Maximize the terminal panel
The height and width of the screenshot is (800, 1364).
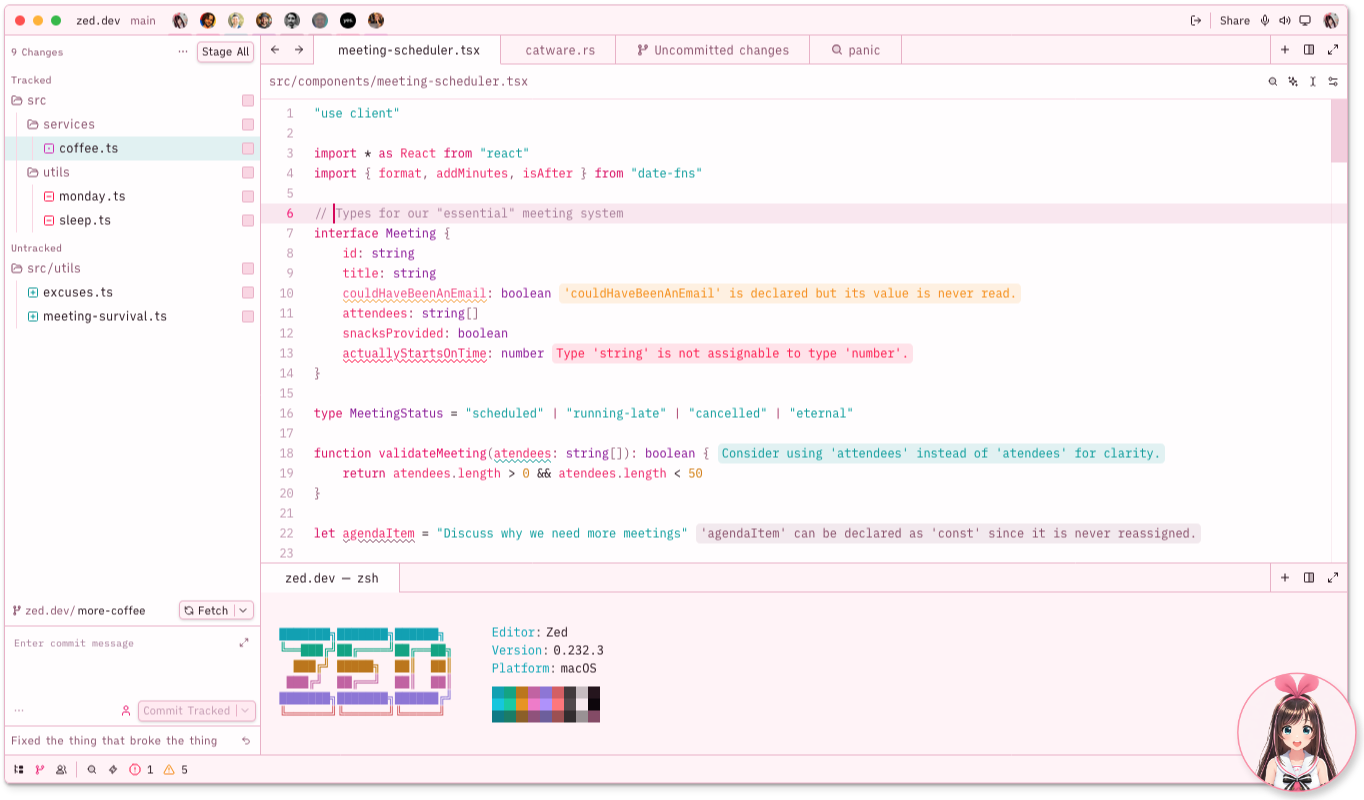1333,577
